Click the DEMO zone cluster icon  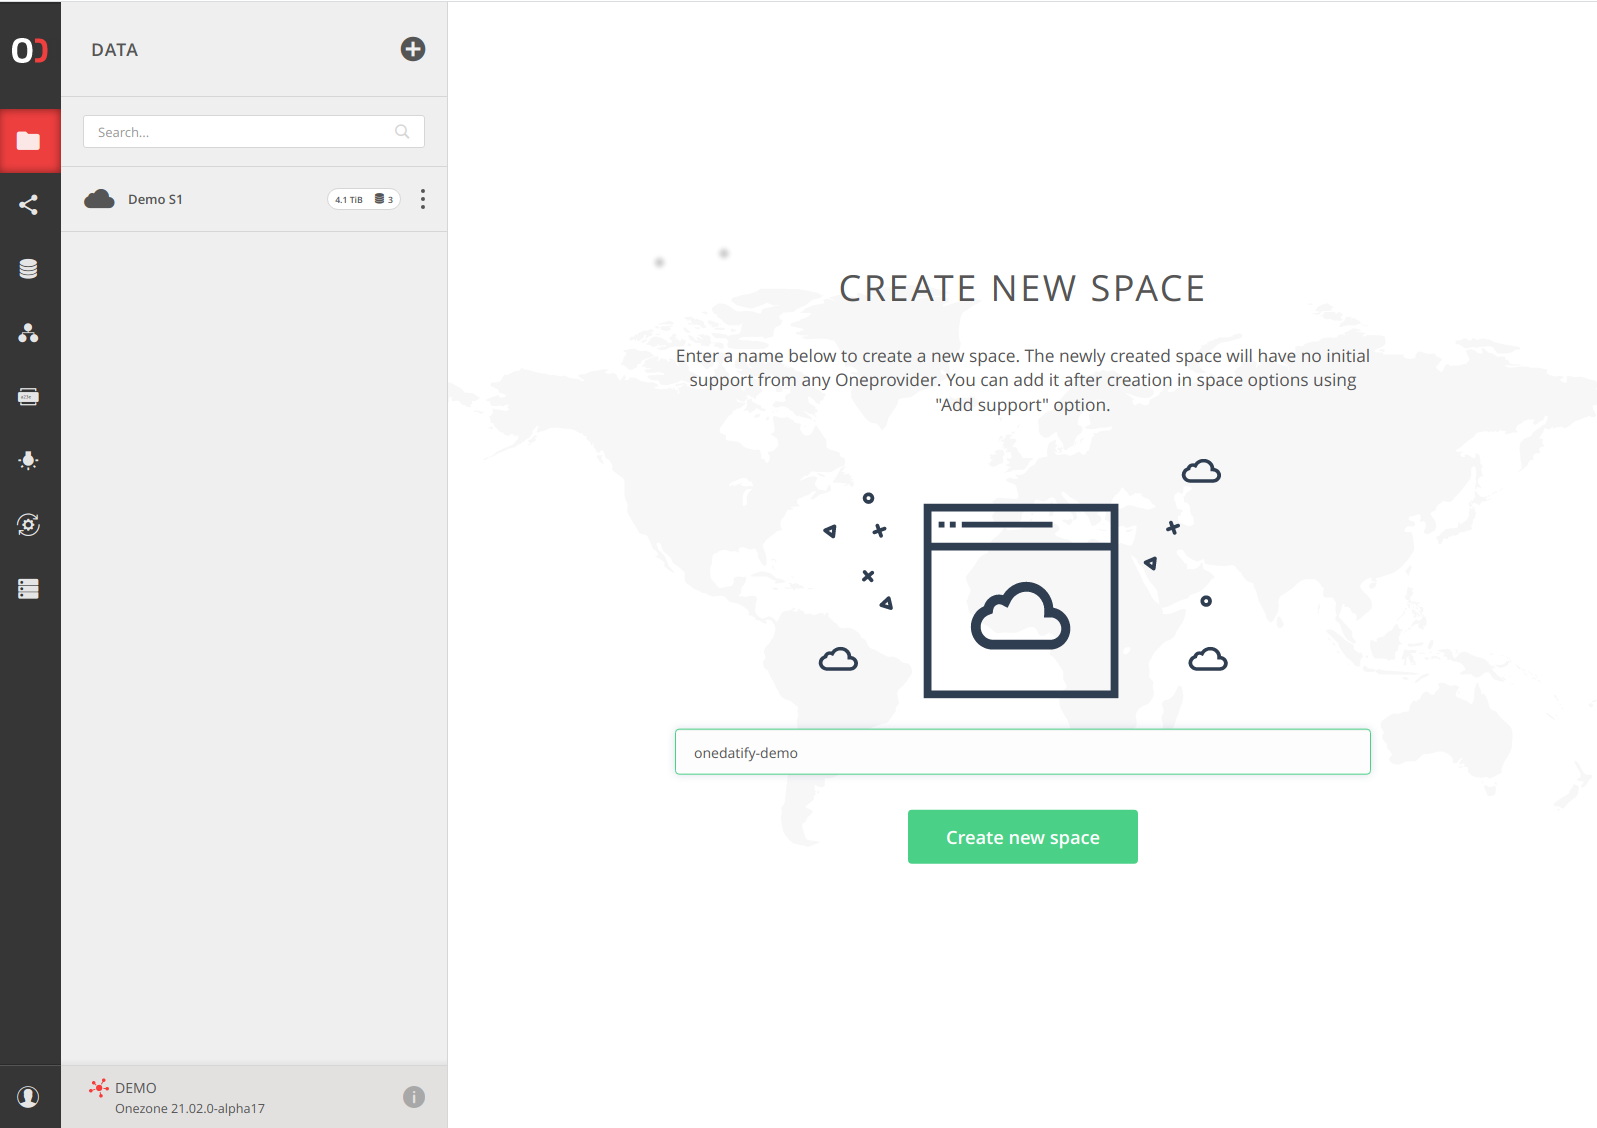pyautogui.click(x=99, y=1088)
